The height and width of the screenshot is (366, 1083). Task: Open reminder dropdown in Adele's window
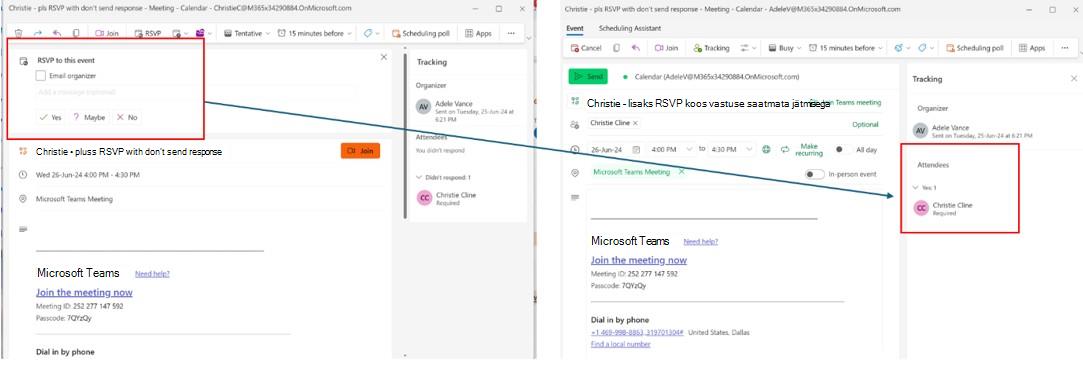pos(846,48)
